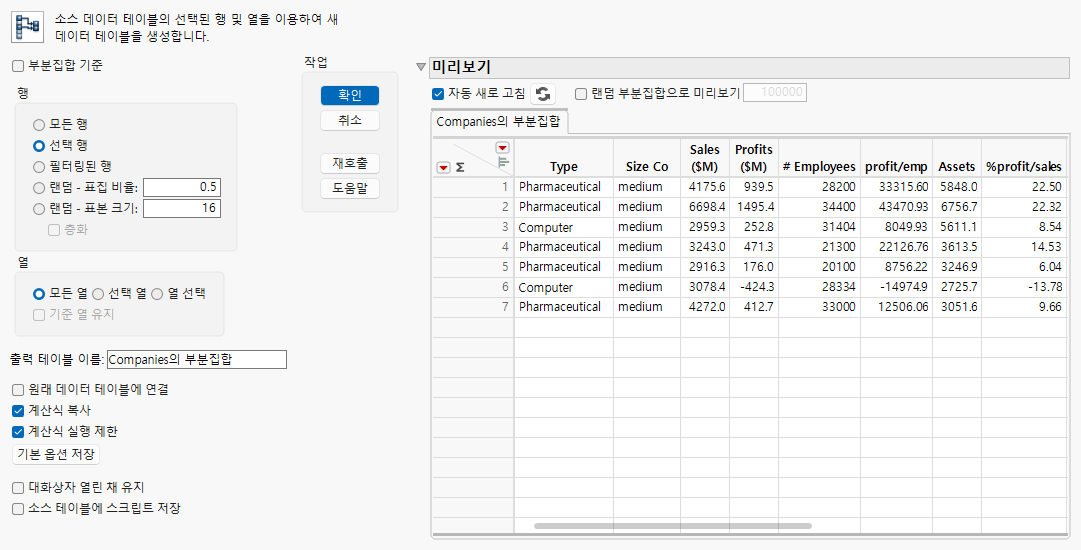Click the 출력 테이블 이름 text field
This screenshot has height=550, width=1081.
196,359
